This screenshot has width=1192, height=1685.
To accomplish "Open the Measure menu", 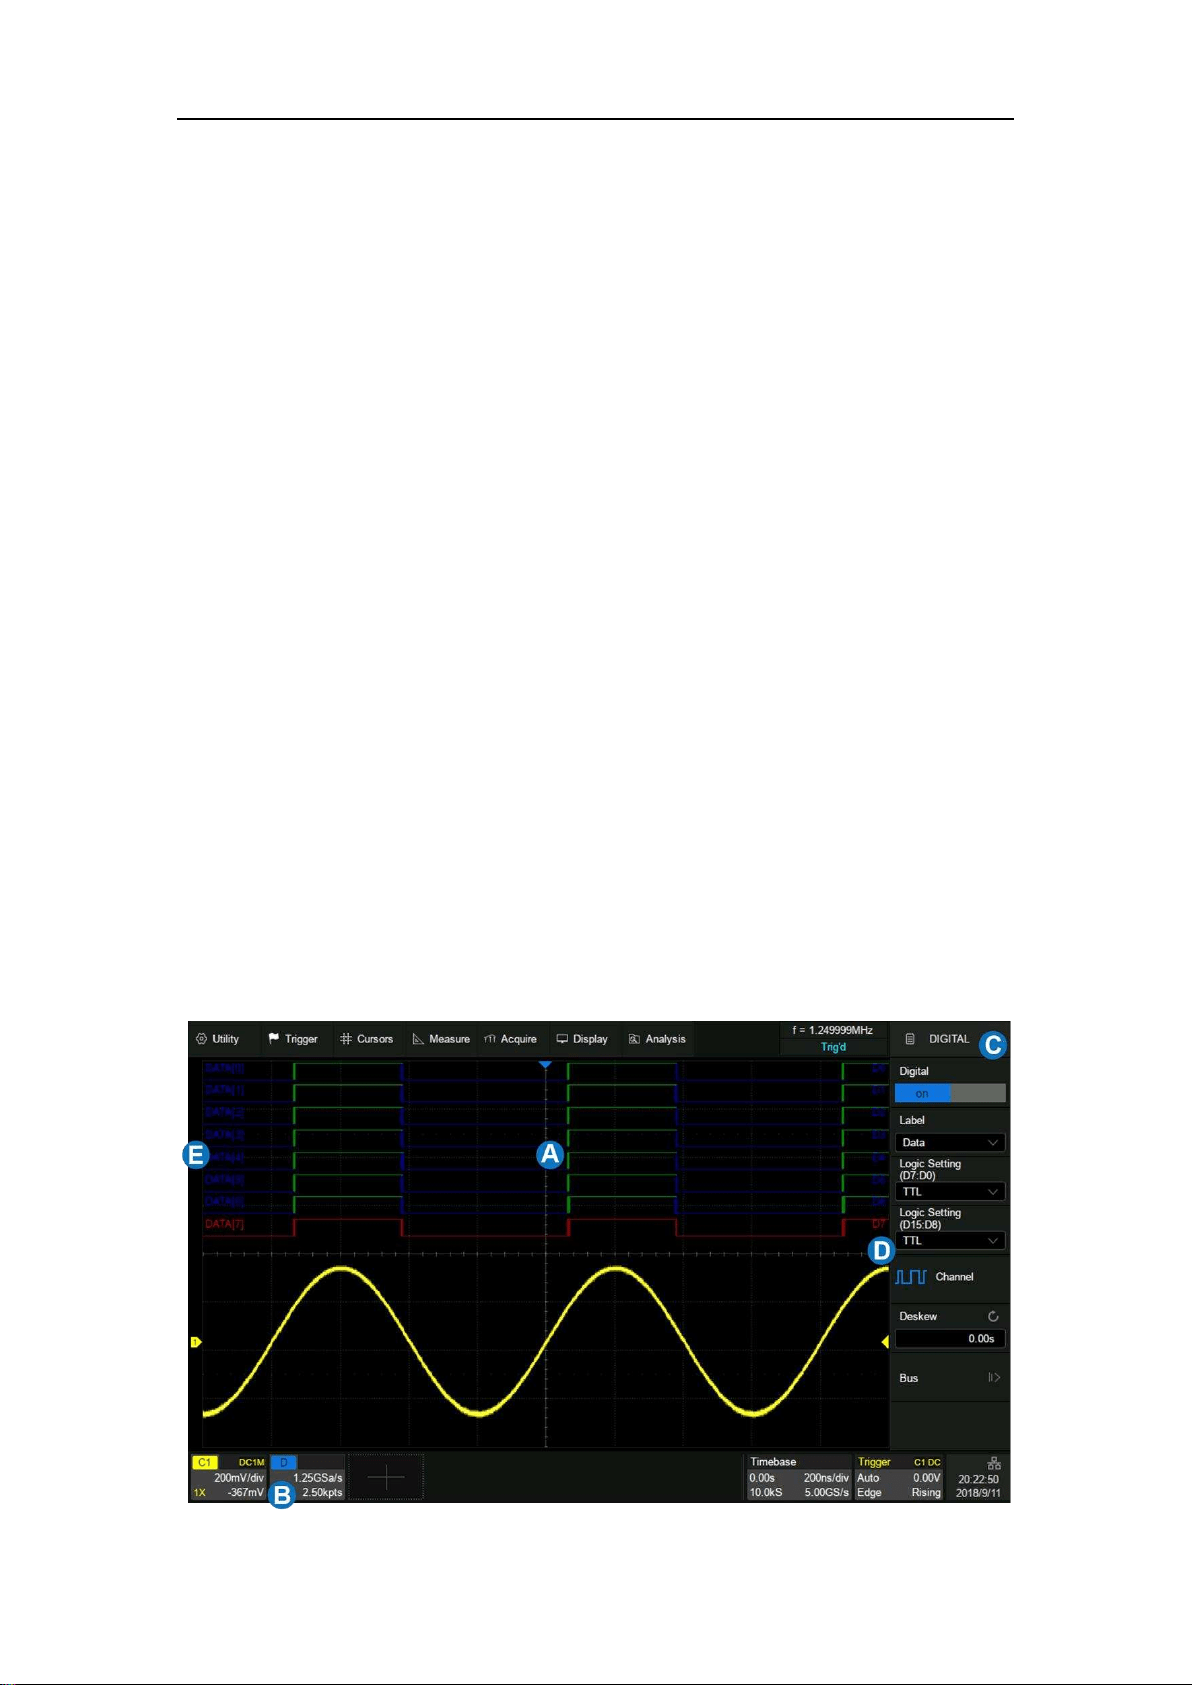I will (x=441, y=1039).
